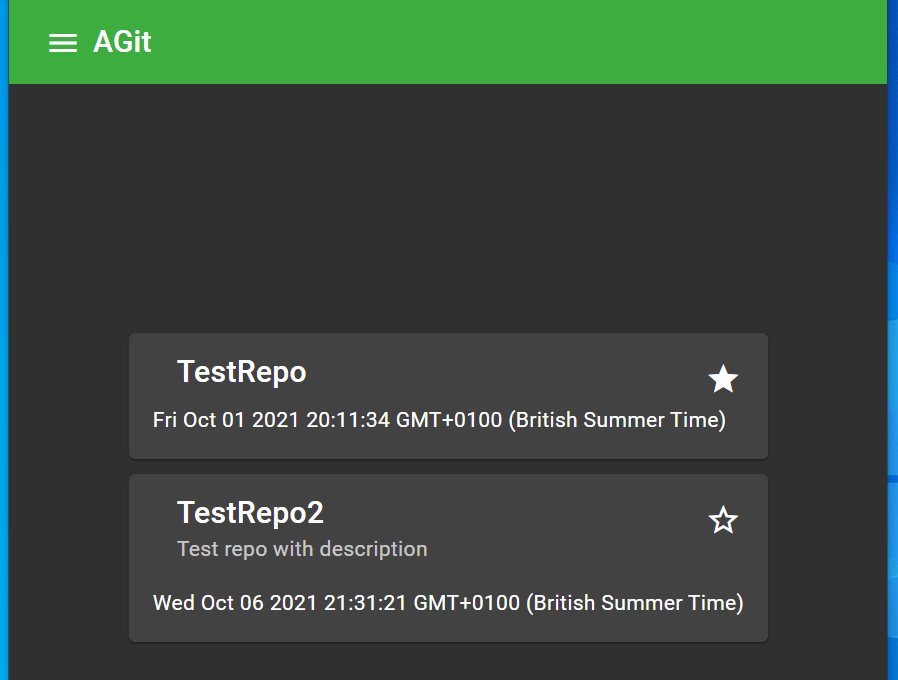Click the empty dark area above TestRepo
Viewport: 898px width, 680px height.
pyautogui.click(x=448, y=210)
